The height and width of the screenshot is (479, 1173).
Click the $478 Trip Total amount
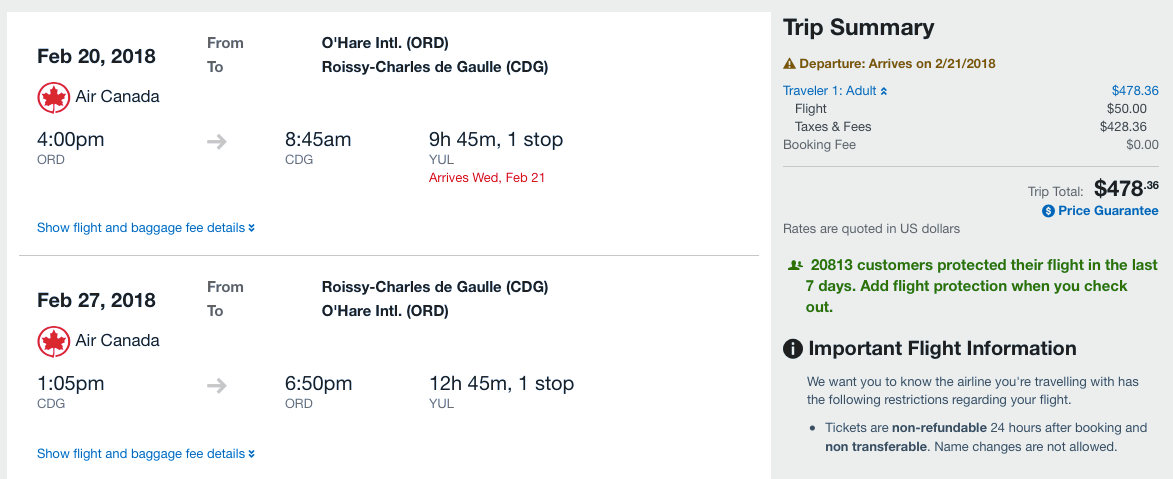(x=1127, y=188)
